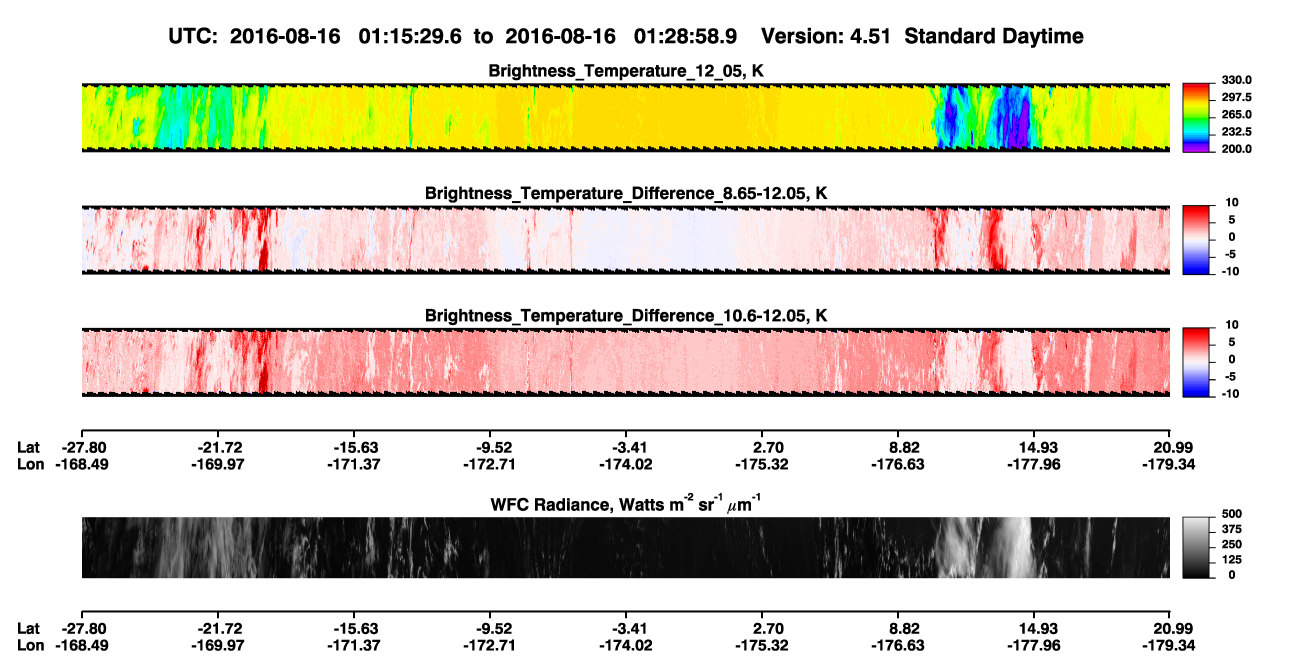Select the 12.05 brightness temperature image strip
Image resolution: width=1300 pixels, height=667 pixels.
tap(625, 117)
